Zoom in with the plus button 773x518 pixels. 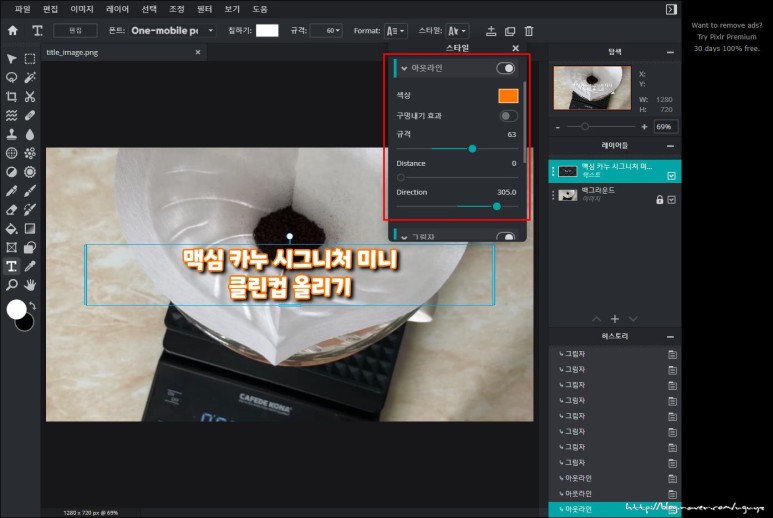click(x=644, y=127)
